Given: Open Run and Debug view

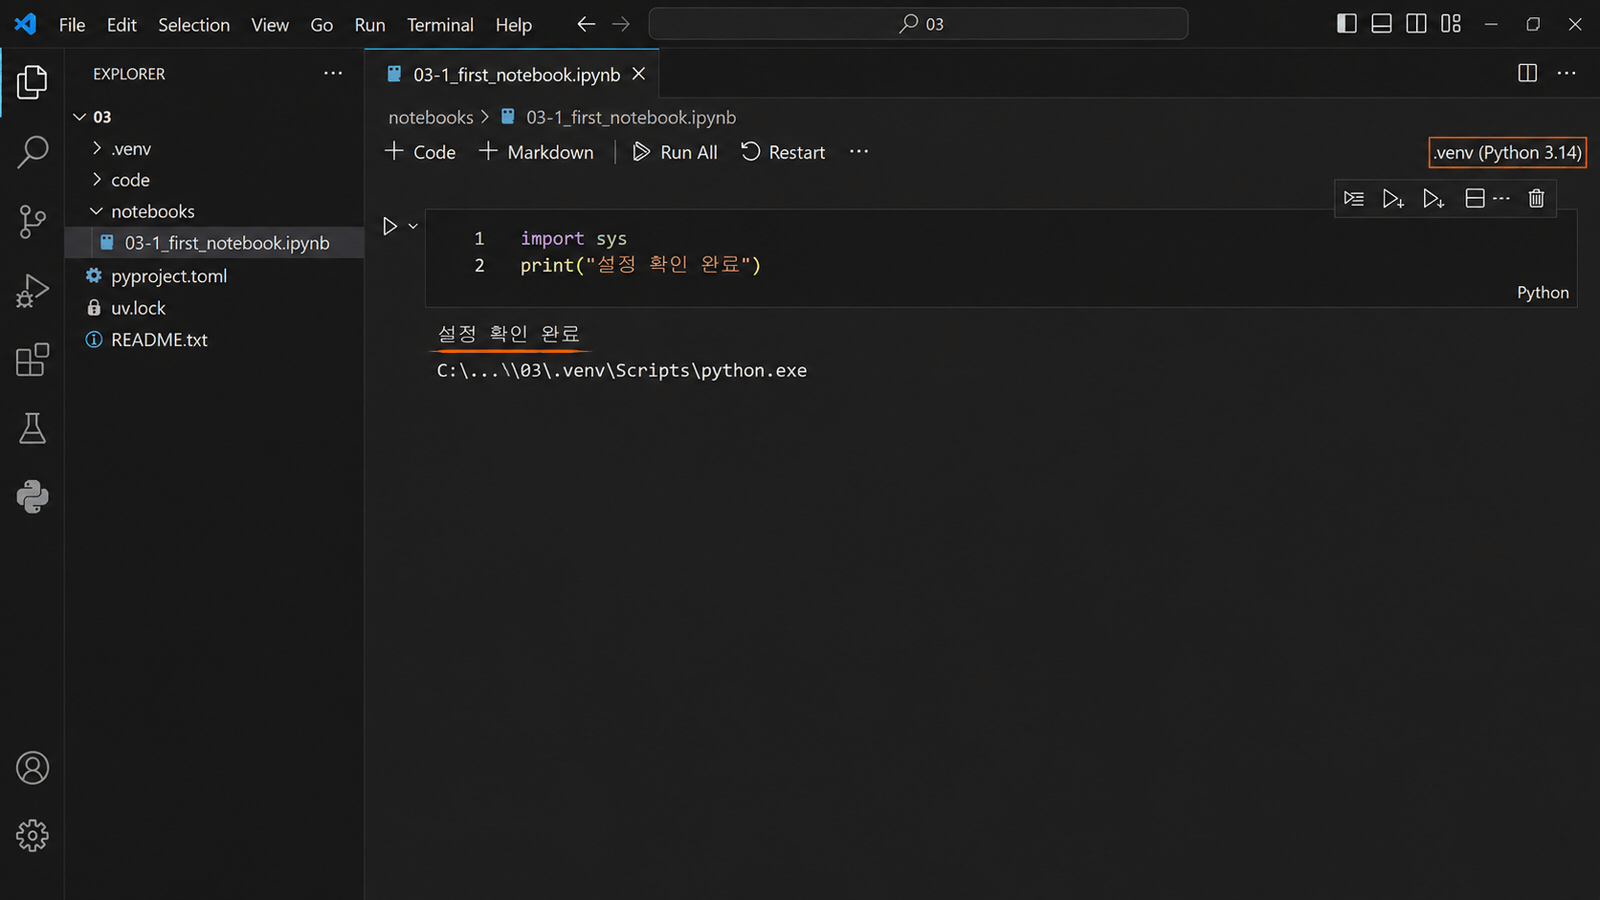Looking at the screenshot, I should coord(32,290).
